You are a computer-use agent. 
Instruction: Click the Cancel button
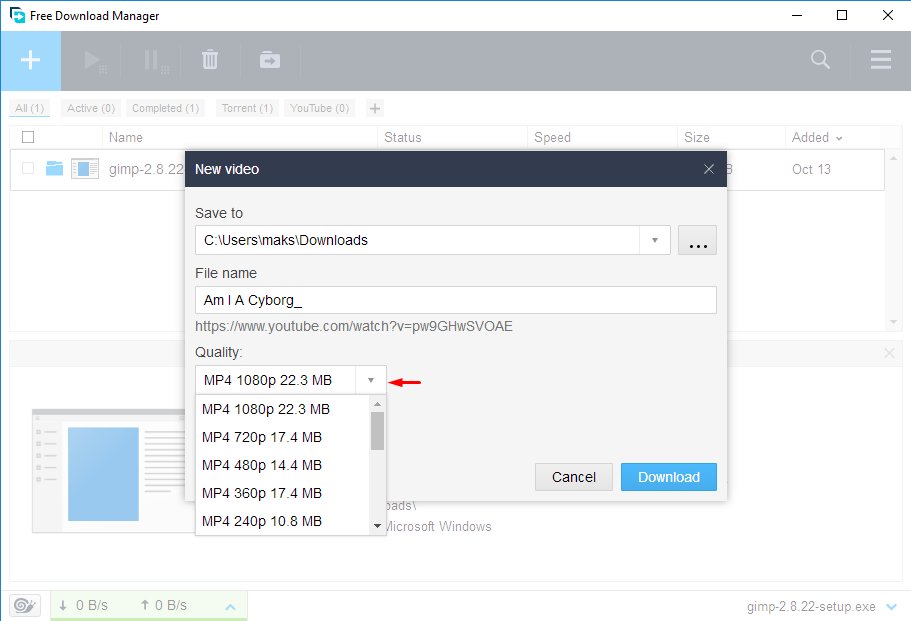pos(573,477)
